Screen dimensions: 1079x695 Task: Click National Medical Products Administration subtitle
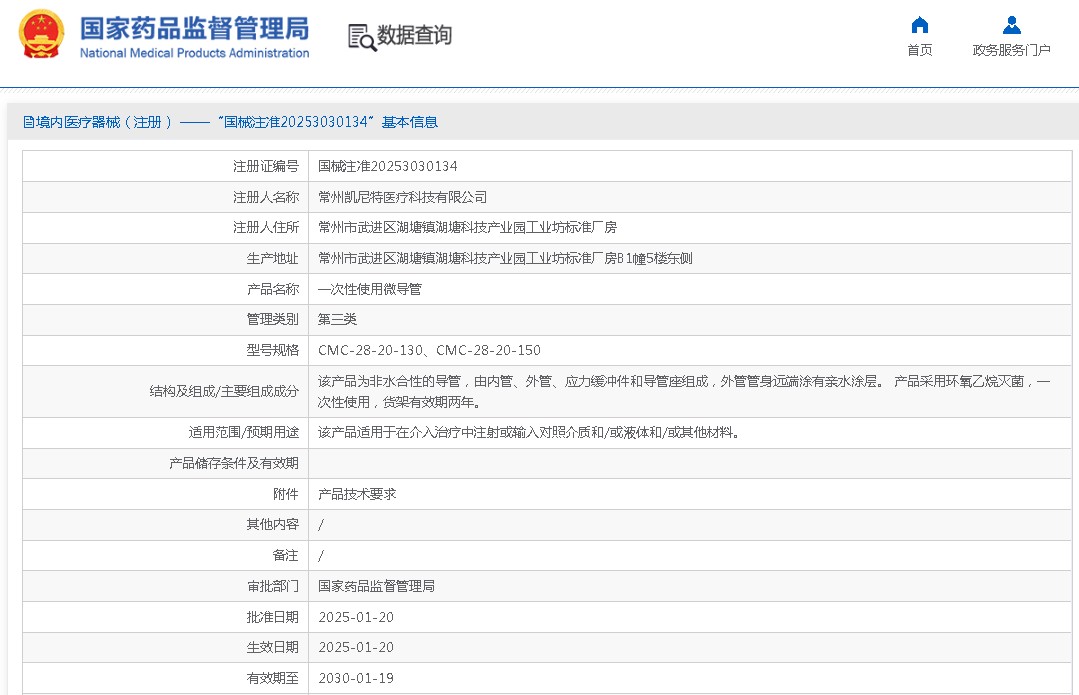(194, 53)
